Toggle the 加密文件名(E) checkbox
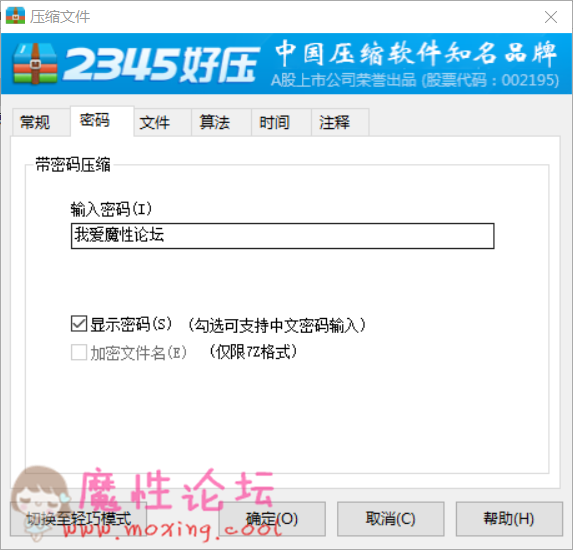The image size is (573, 550). click(x=79, y=352)
